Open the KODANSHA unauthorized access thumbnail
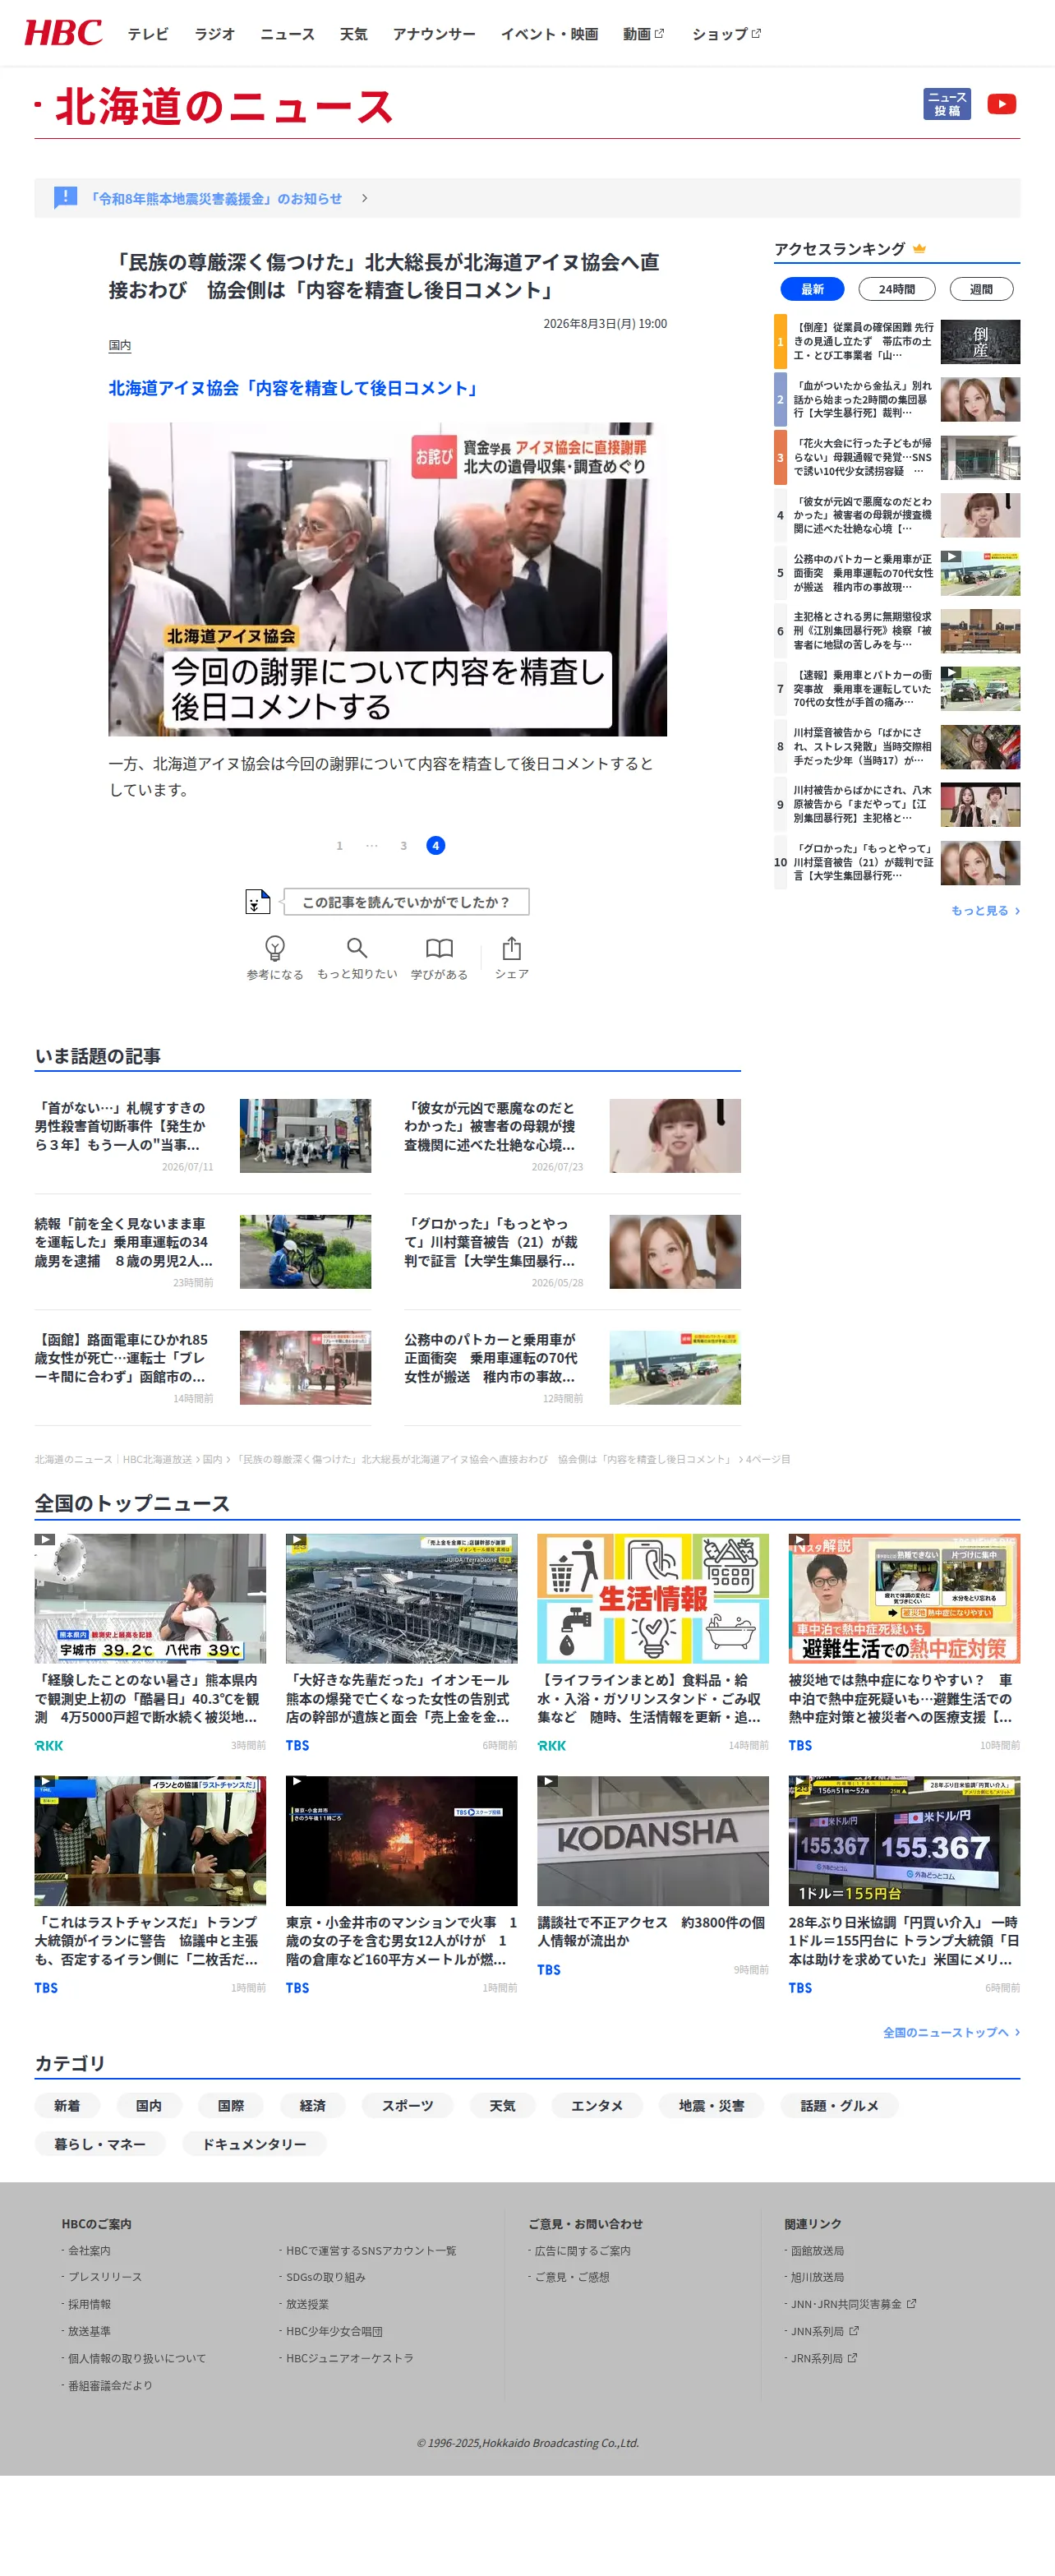This screenshot has width=1055, height=2576. click(652, 1840)
